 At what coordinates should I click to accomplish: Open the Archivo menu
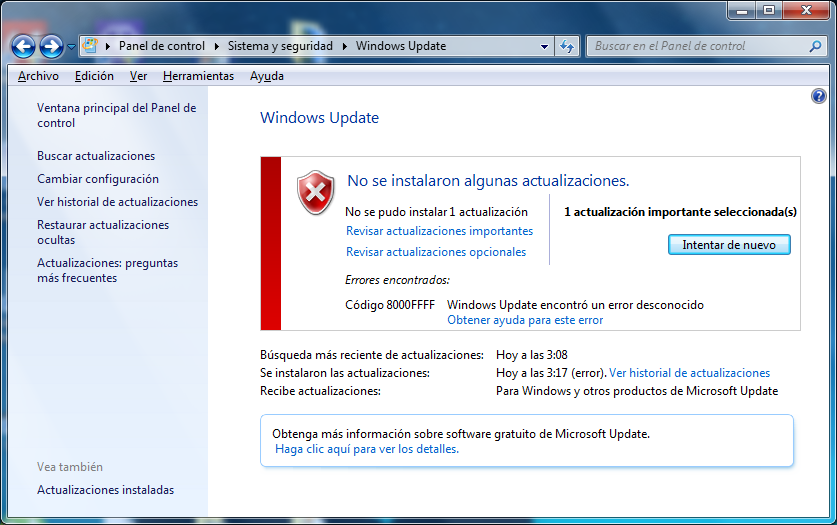[x=38, y=76]
